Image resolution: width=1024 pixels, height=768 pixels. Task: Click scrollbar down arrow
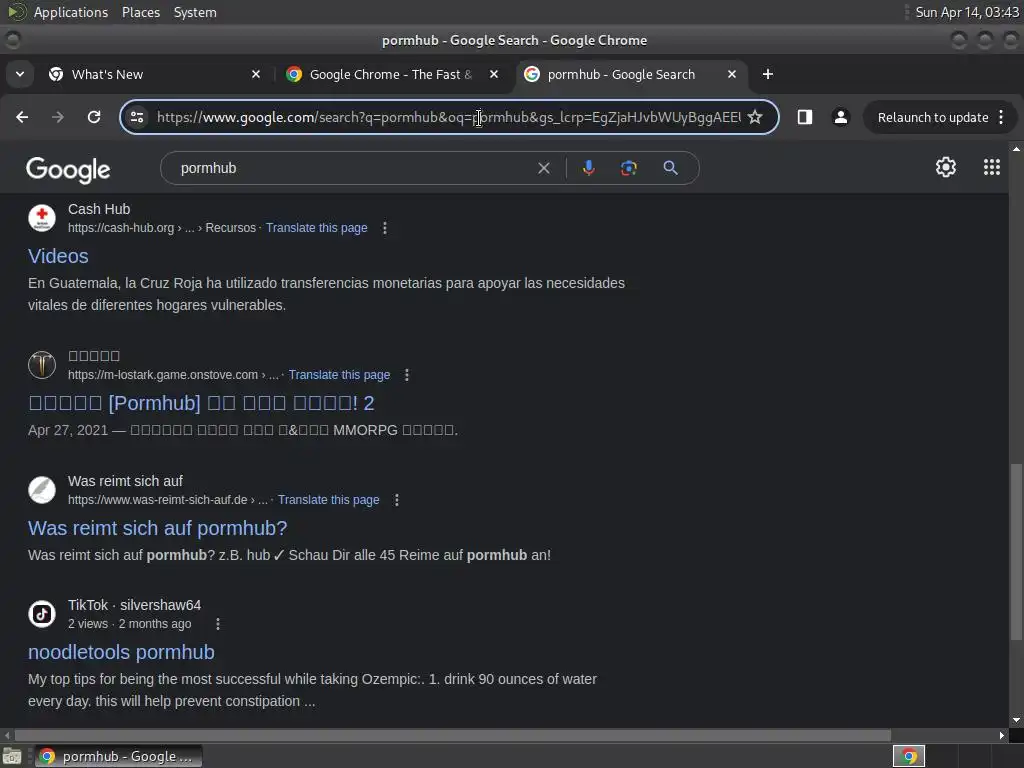1016,719
